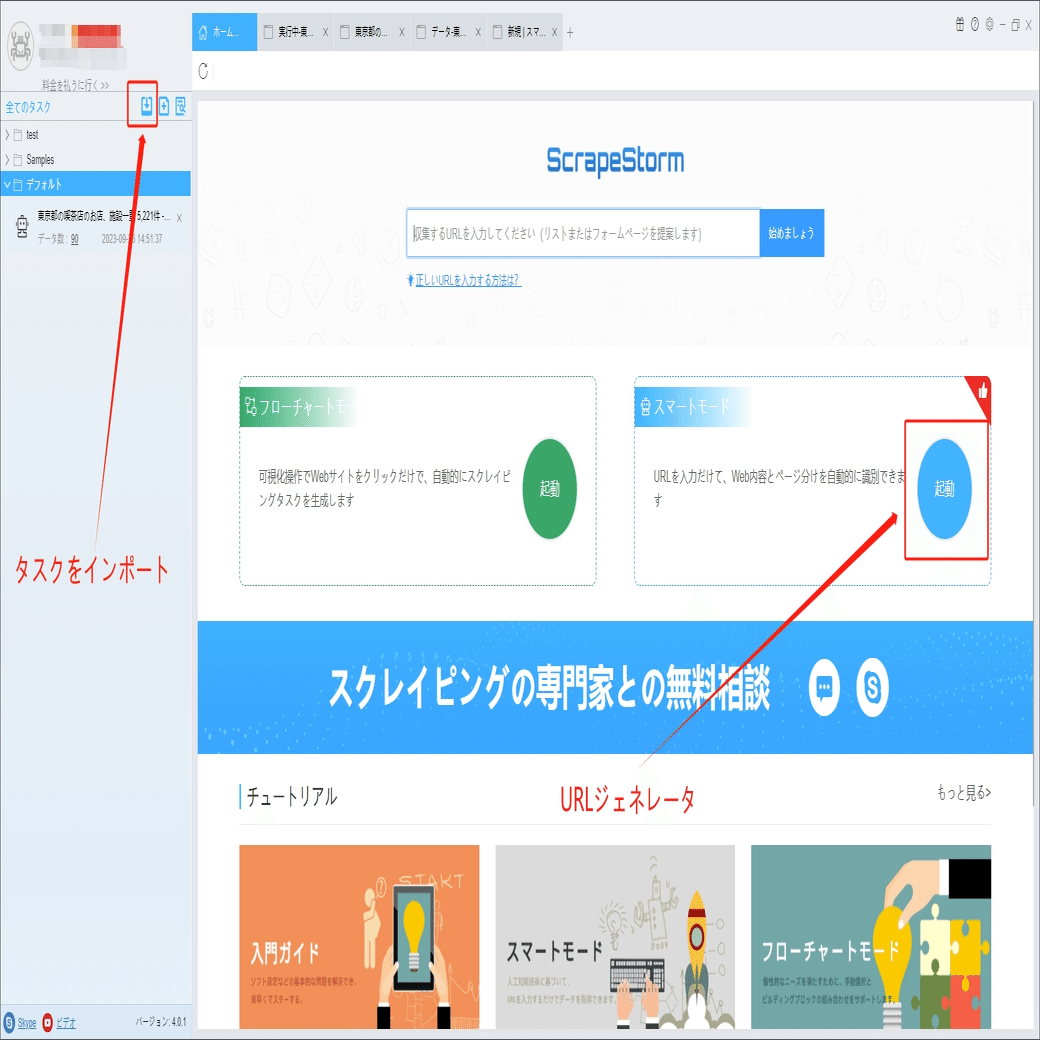The width and height of the screenshot is (1040, 1040).
Task: Open the フローチャートモード tutorial thumbnail
Action: 871,937
